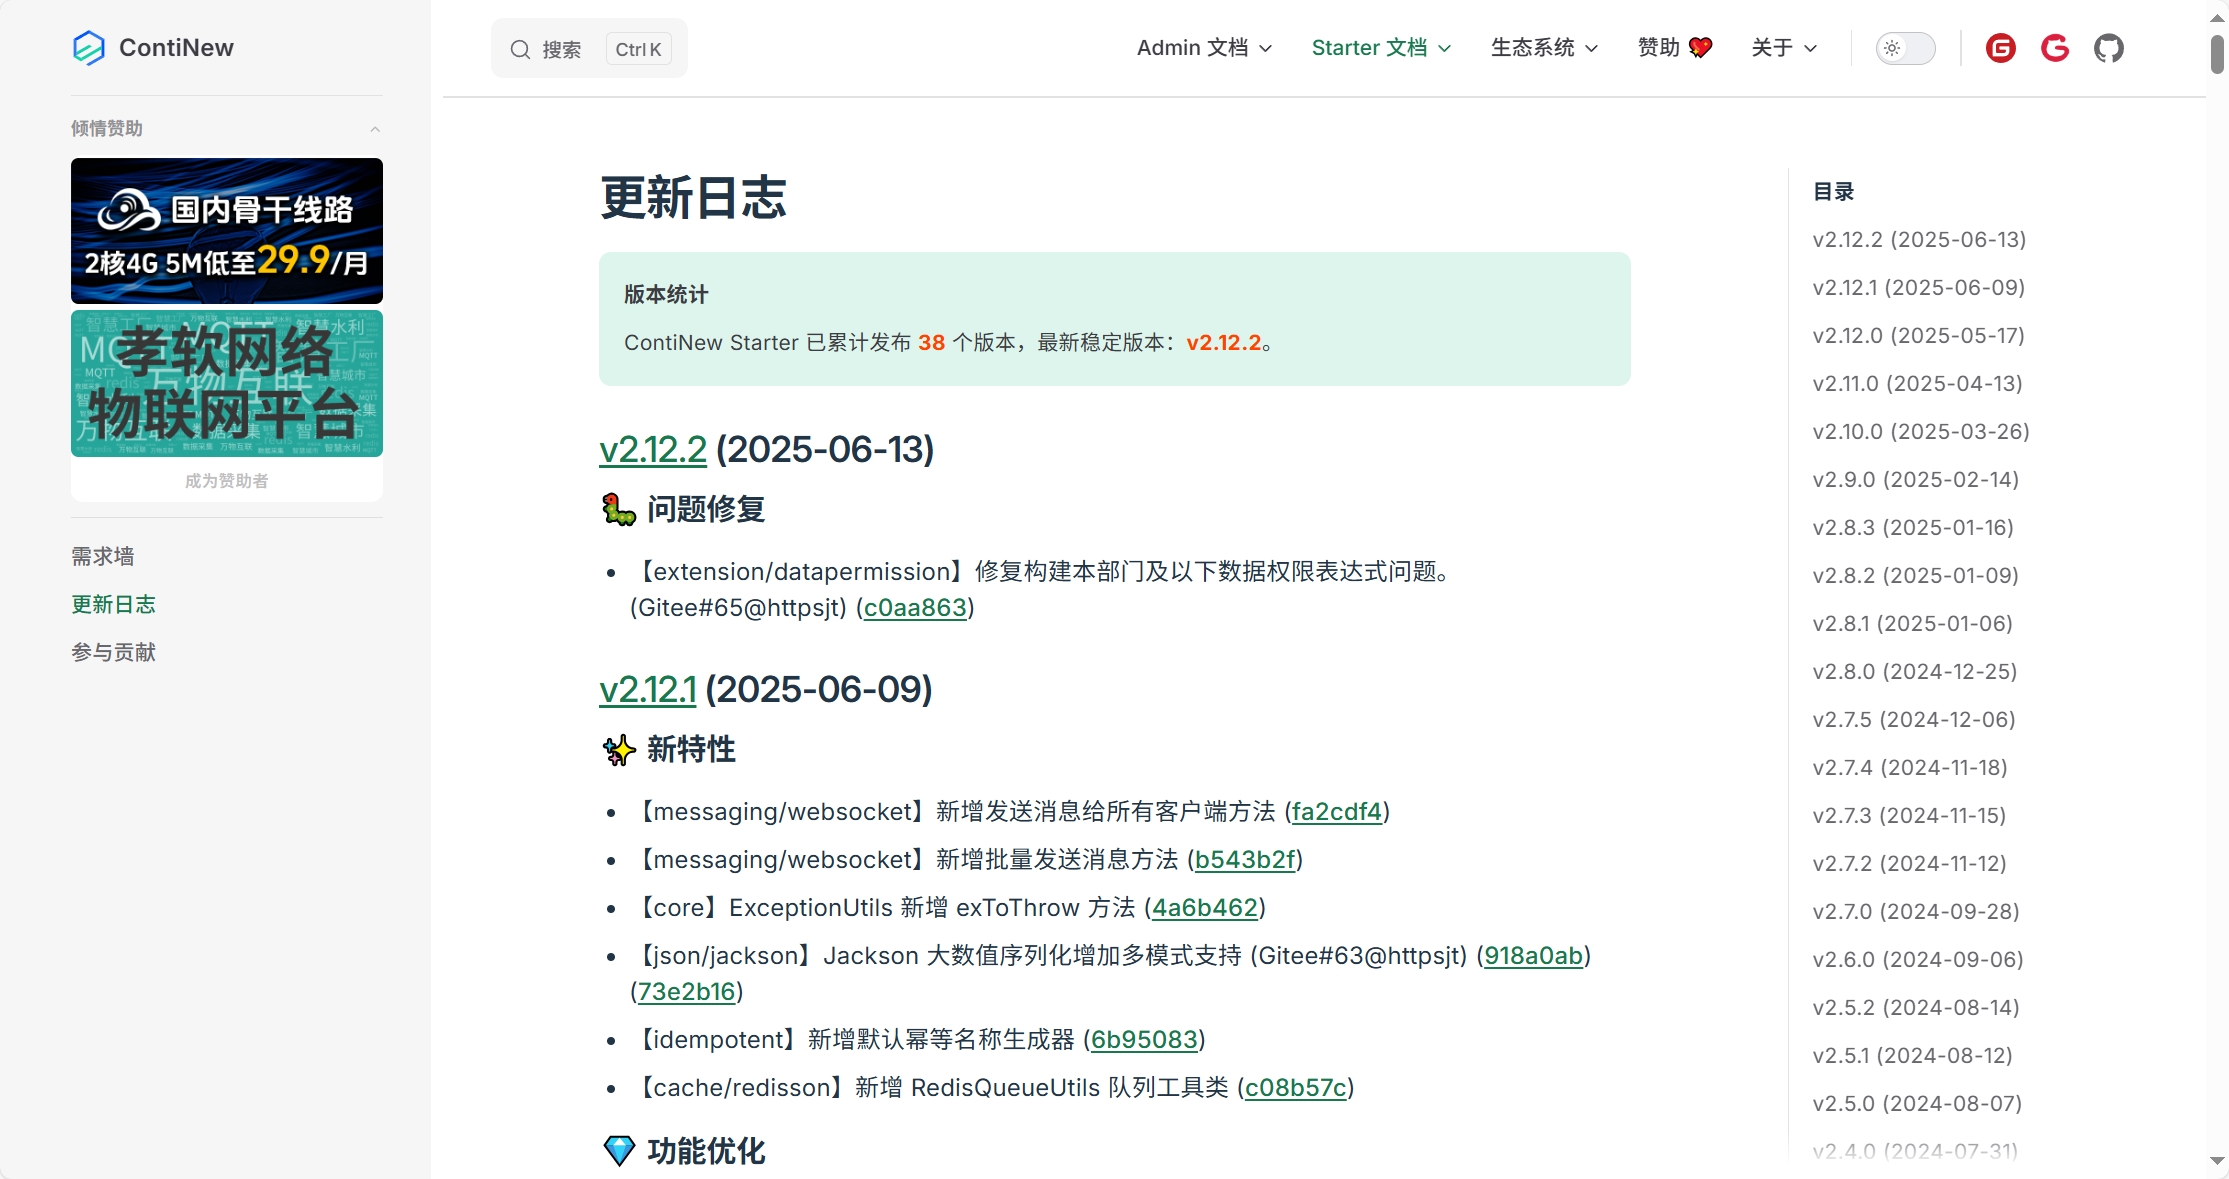
Task: Jump to v2.8.1 (2025-01-06) in 目录
Action: (x=1912, y=624)
